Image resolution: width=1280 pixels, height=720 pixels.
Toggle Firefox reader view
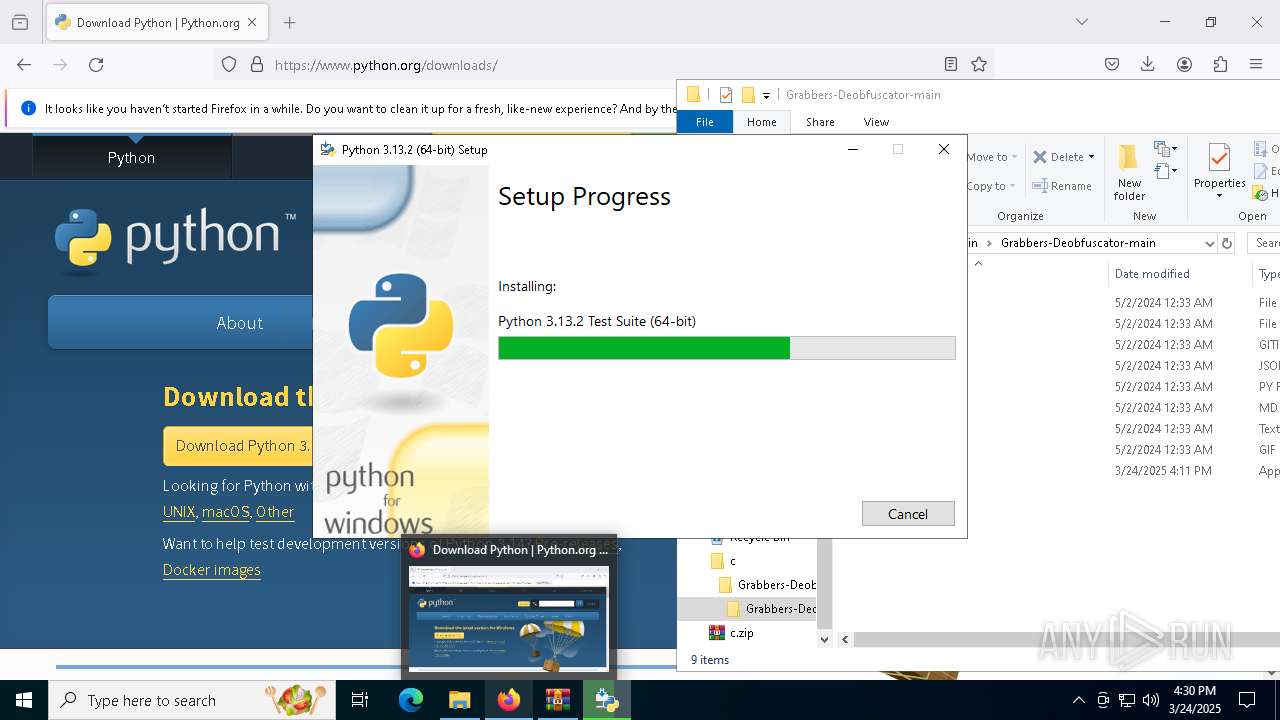(x=951, y=64)
